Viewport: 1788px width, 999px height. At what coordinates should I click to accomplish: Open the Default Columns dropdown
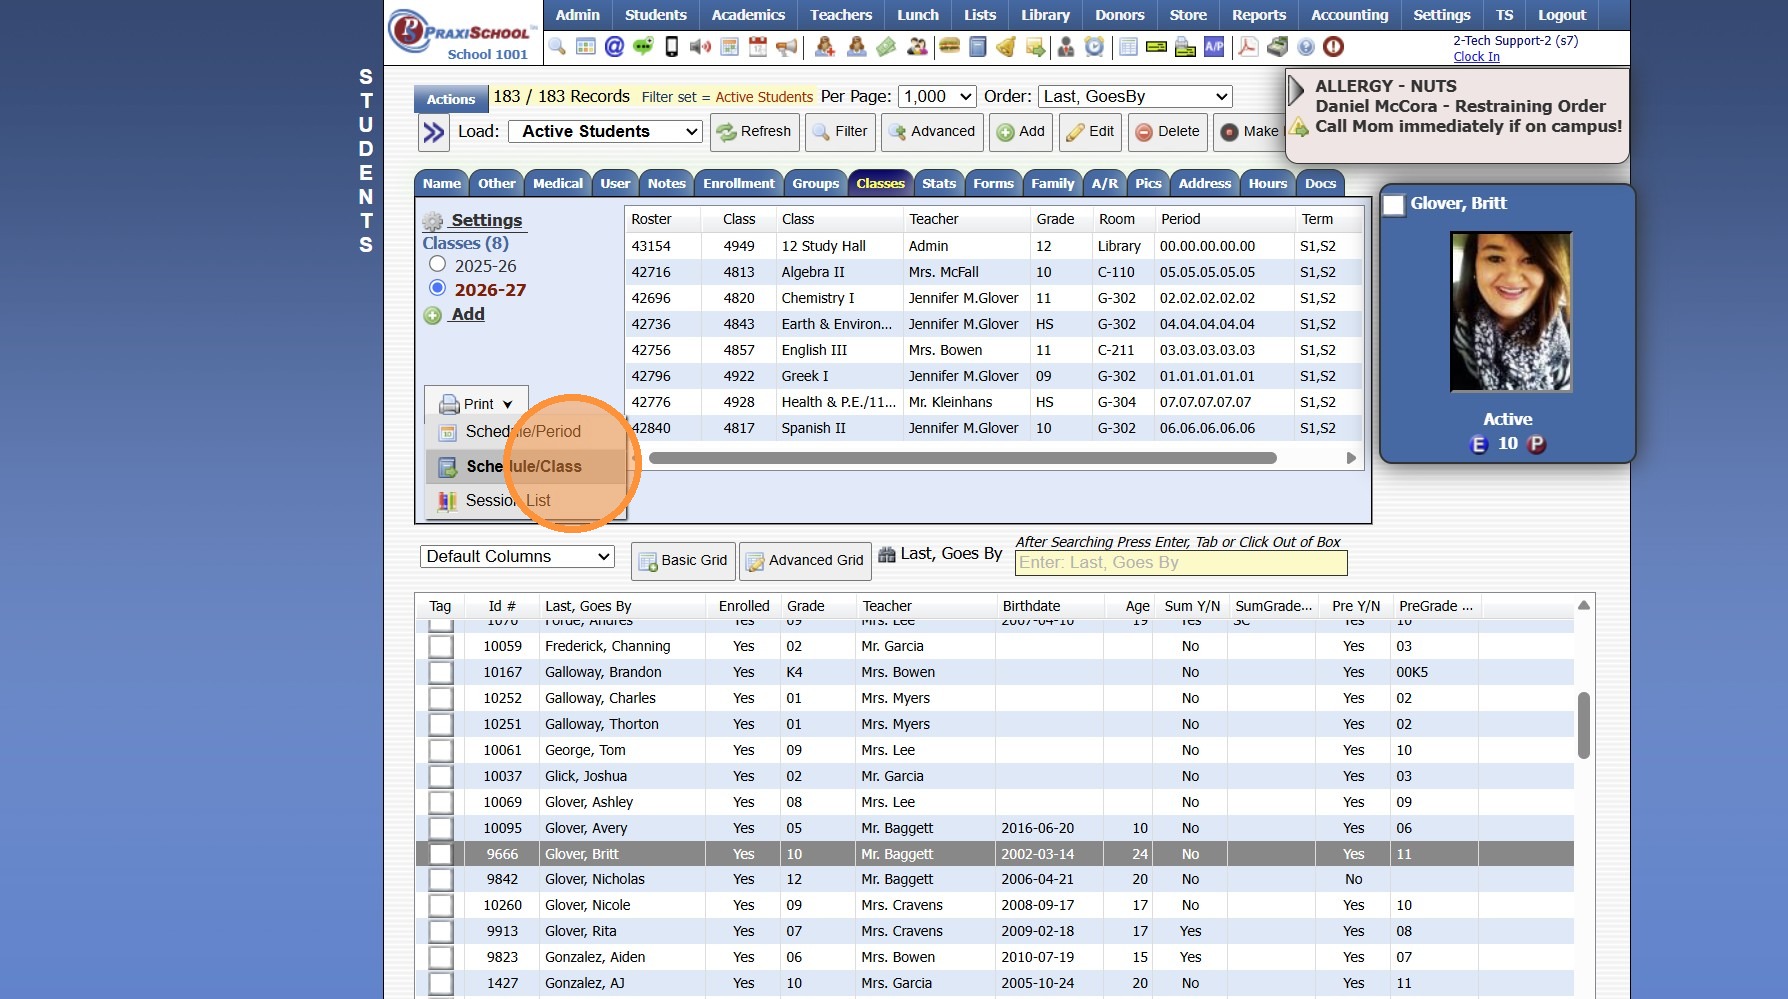(517, 556)
